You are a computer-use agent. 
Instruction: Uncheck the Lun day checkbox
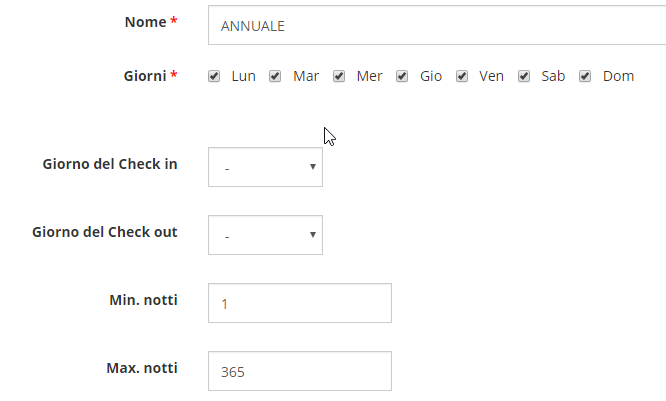(214, 76)
